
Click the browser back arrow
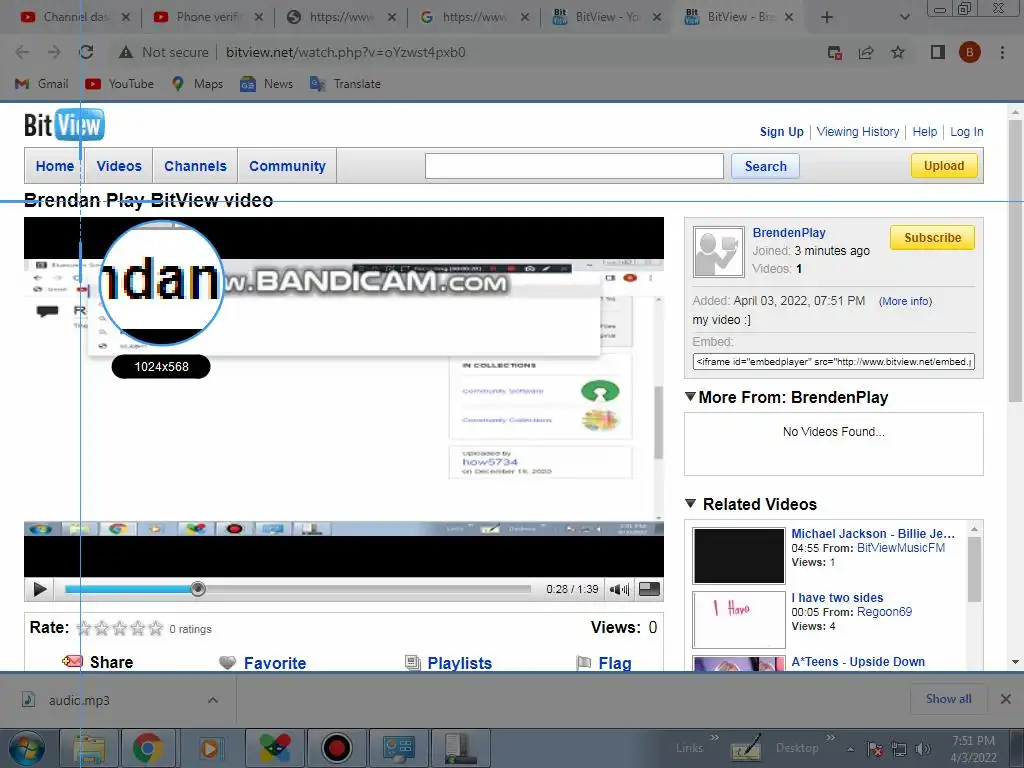point(22,52)
